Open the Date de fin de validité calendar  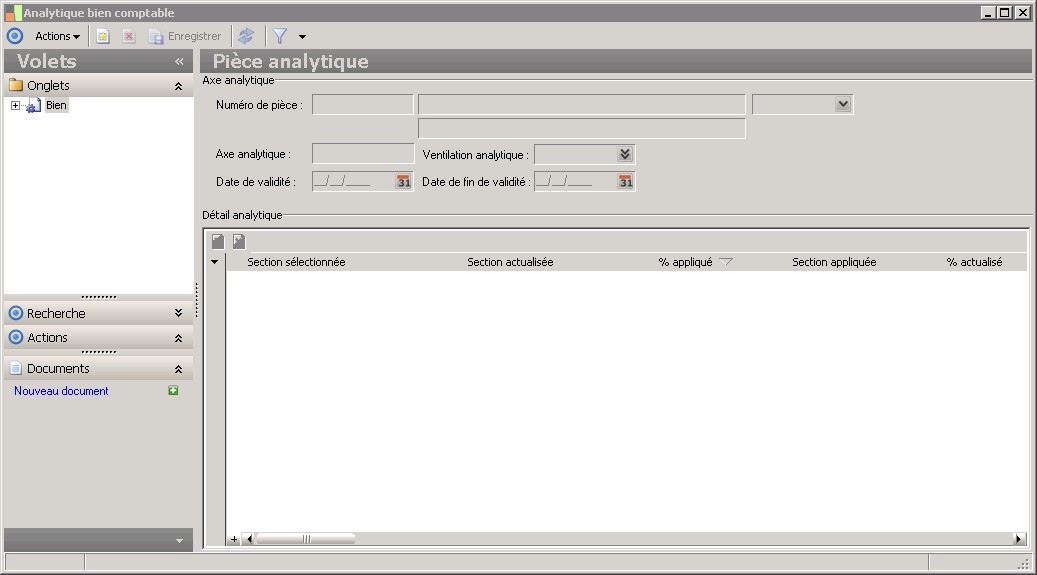[626, 181]
